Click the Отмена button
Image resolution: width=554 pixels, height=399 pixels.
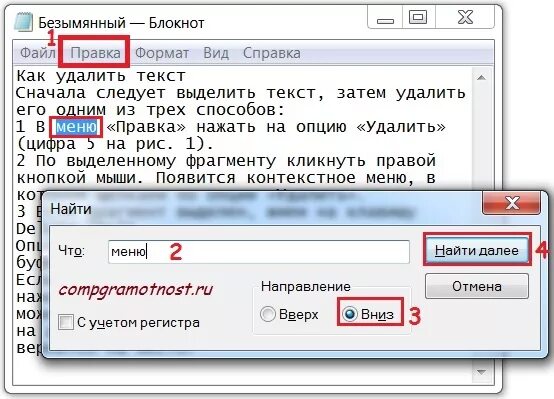(477, 286)
